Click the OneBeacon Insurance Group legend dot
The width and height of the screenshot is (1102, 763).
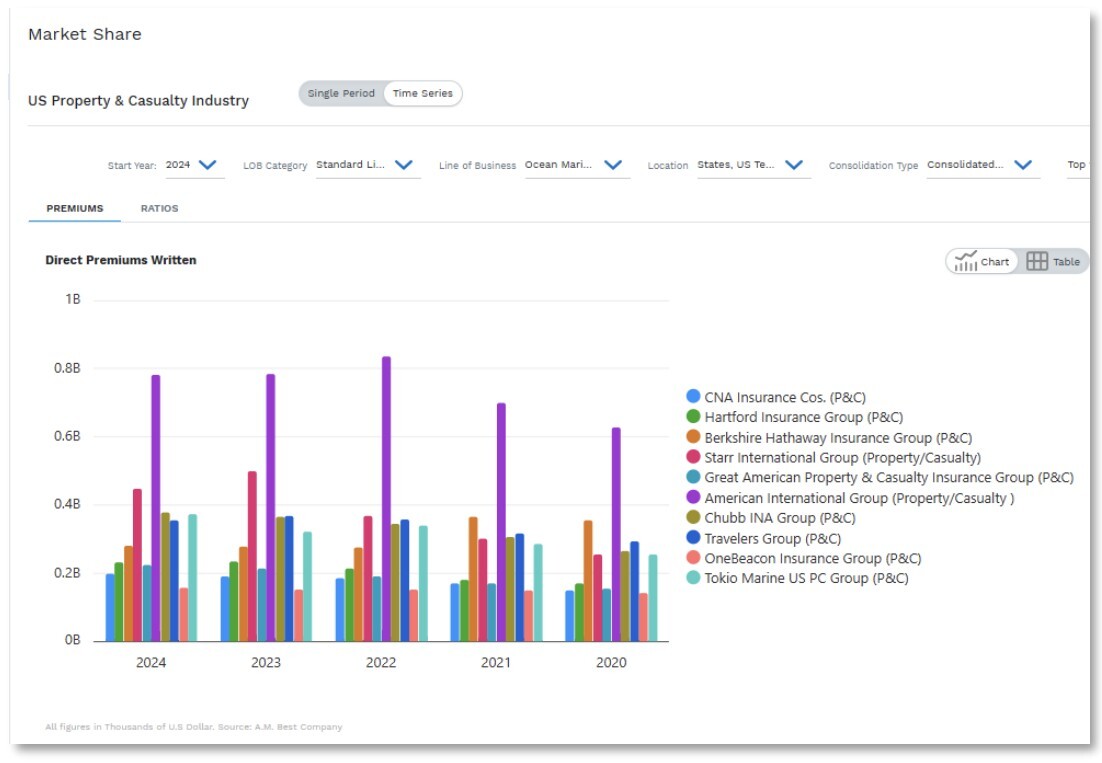693,558
